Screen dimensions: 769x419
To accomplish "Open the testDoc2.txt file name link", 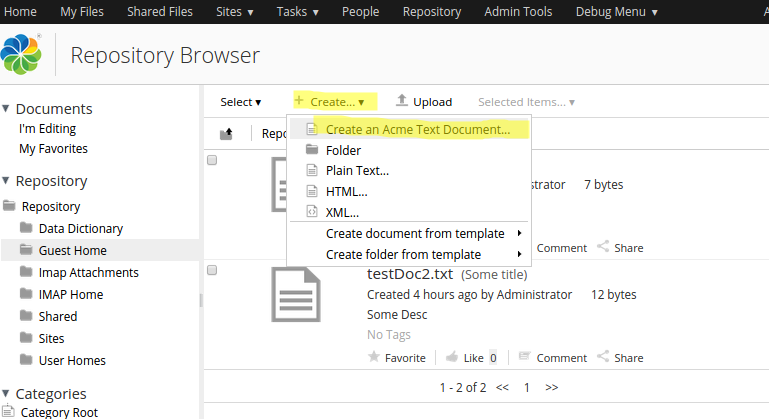I will (410, 274).
